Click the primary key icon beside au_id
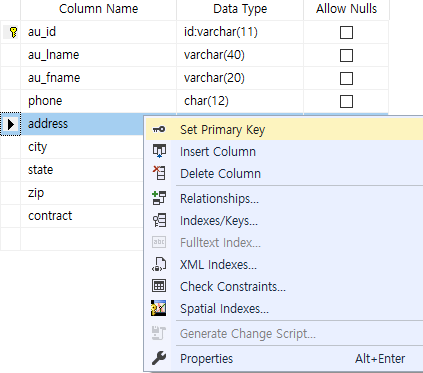Image resolution: width=423 pixels, height=373 pixels. [13, 32]
